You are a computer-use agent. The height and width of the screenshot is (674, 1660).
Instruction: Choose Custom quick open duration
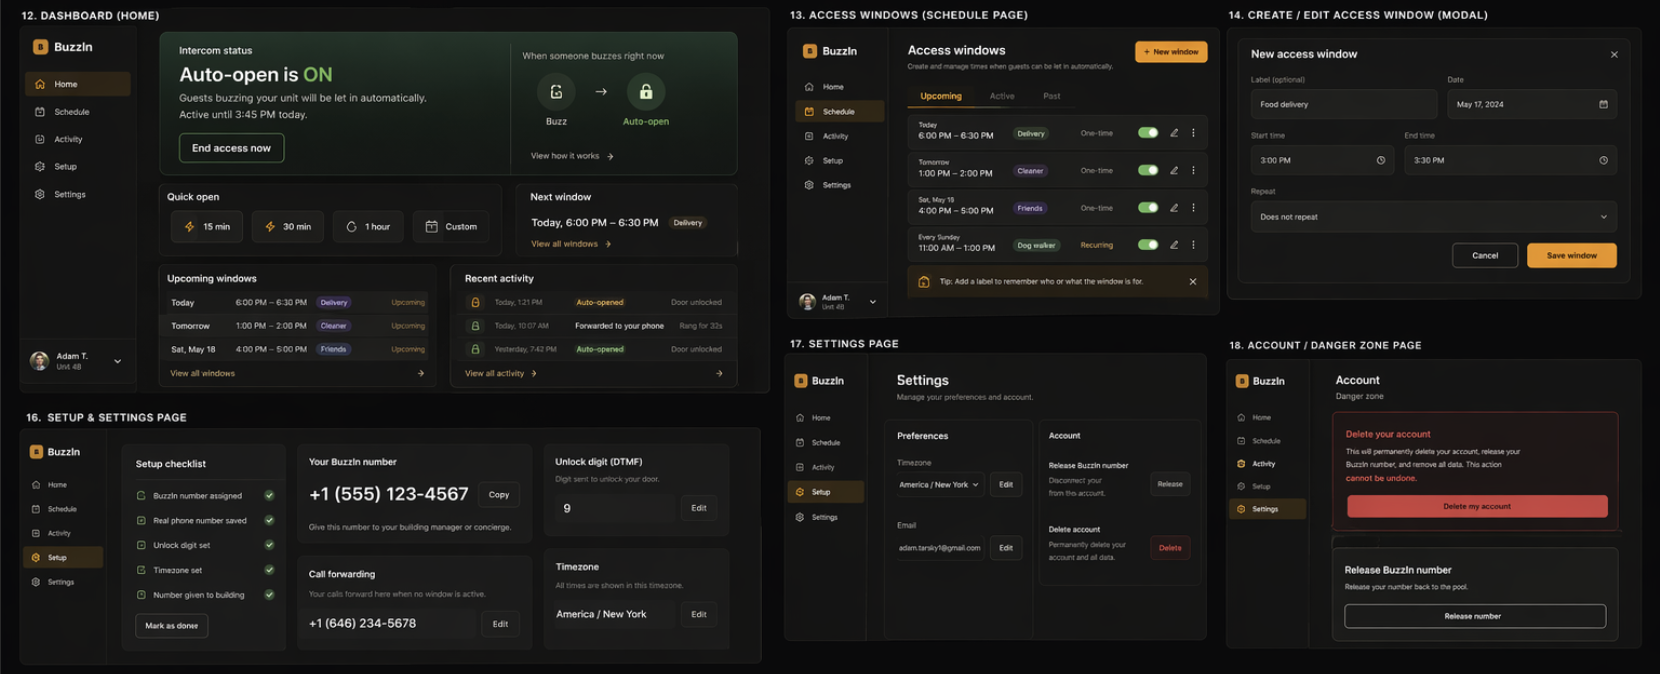coord(451,227)
